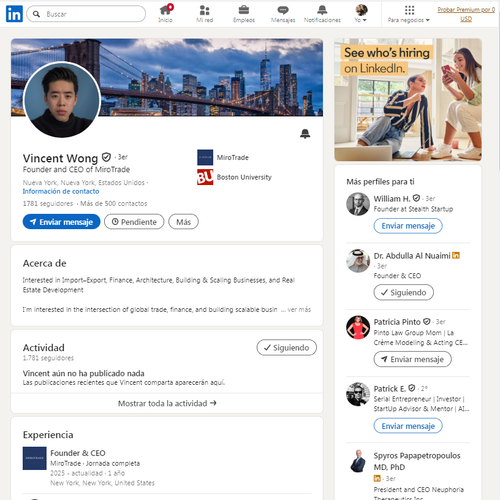Open Empleos briefcase icon
The height and width of the screenshot is (500, 500).
tap(244, 14)
